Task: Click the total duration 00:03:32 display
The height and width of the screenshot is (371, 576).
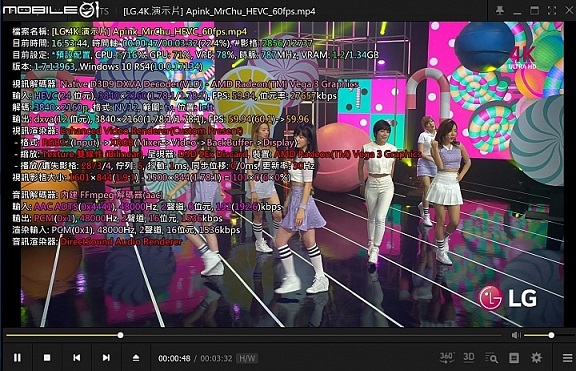Action: click(x=216, y=358)
